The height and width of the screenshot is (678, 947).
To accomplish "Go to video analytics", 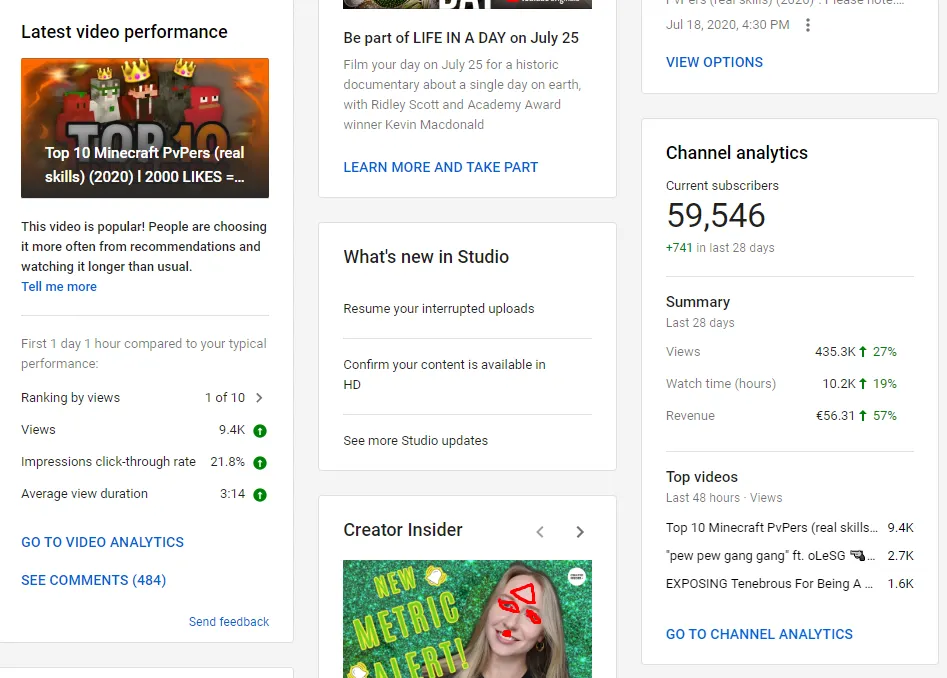I will click(103, 542).
